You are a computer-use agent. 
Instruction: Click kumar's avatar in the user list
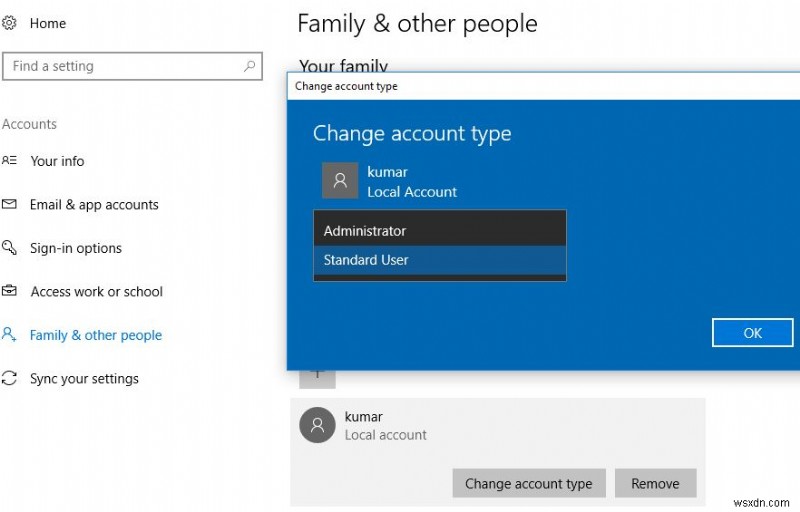[x=317, y=425]
